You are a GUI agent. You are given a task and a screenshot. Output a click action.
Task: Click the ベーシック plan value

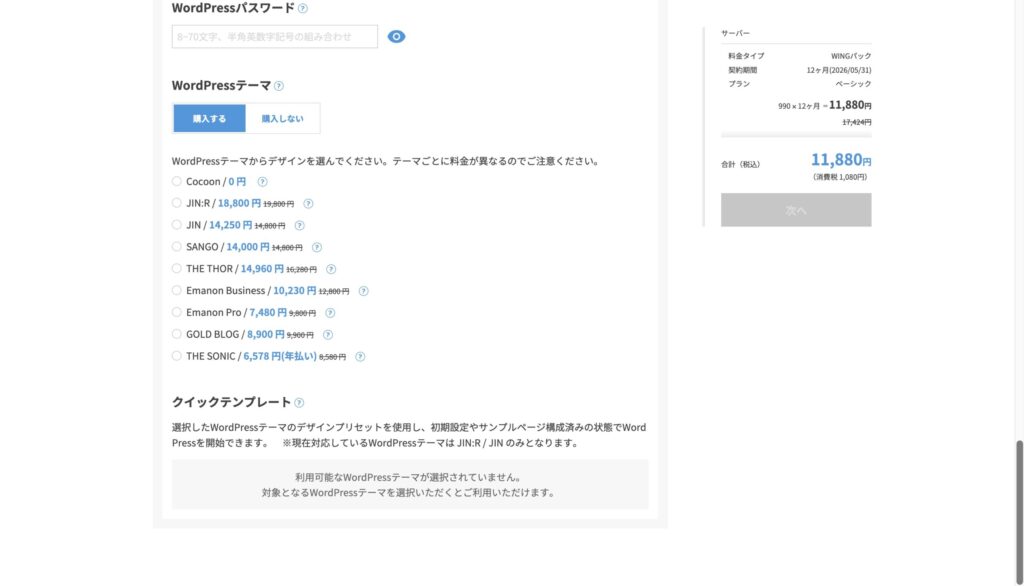(853, 84)
